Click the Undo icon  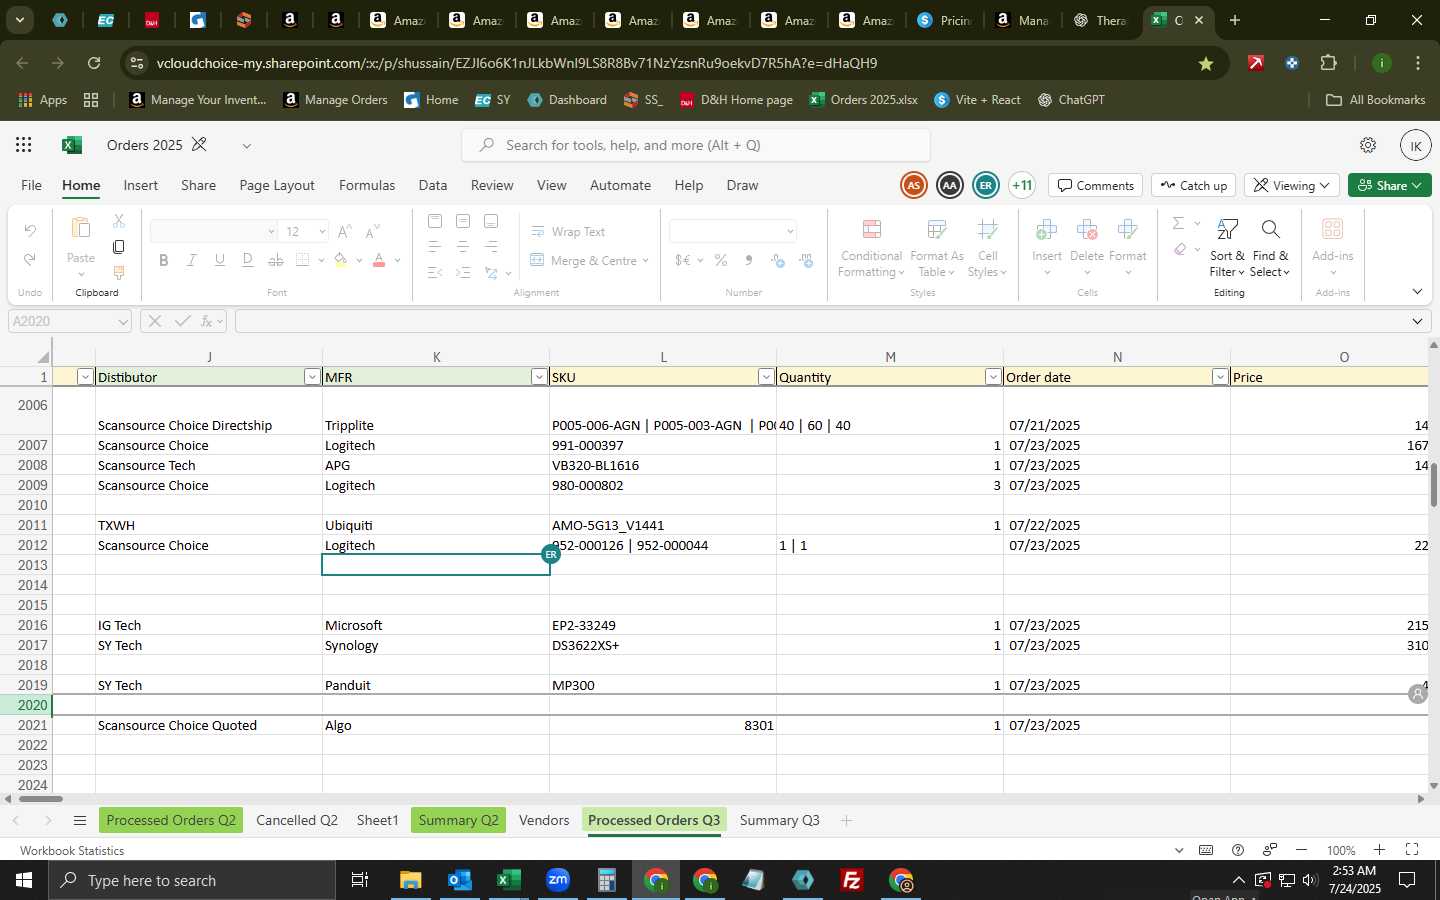tap(30, 231)
